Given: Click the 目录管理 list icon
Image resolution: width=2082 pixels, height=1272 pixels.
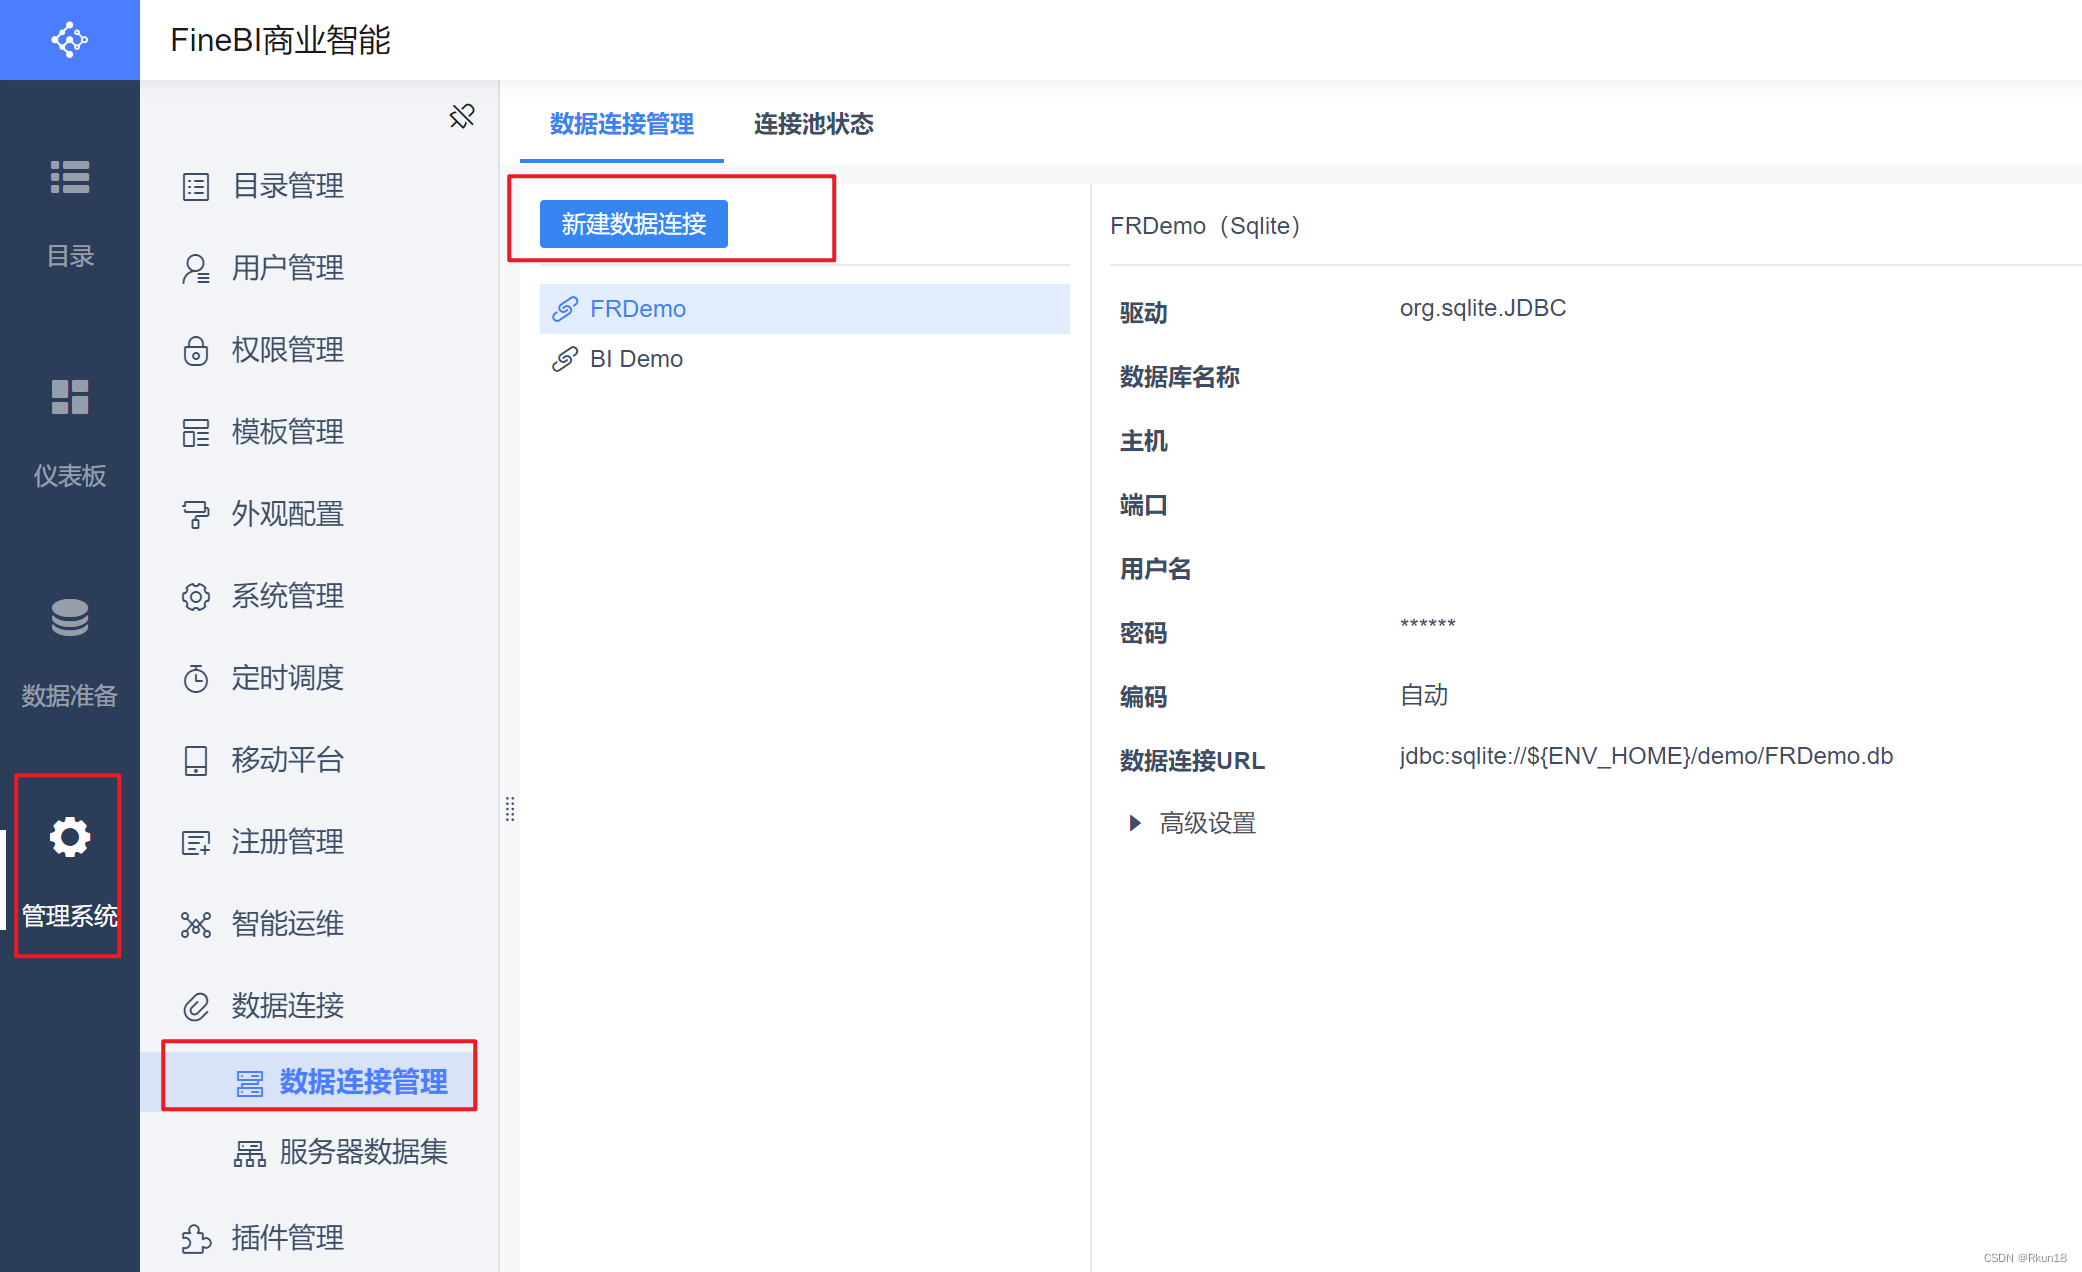Looking at the screenshot, I should 196,187.
